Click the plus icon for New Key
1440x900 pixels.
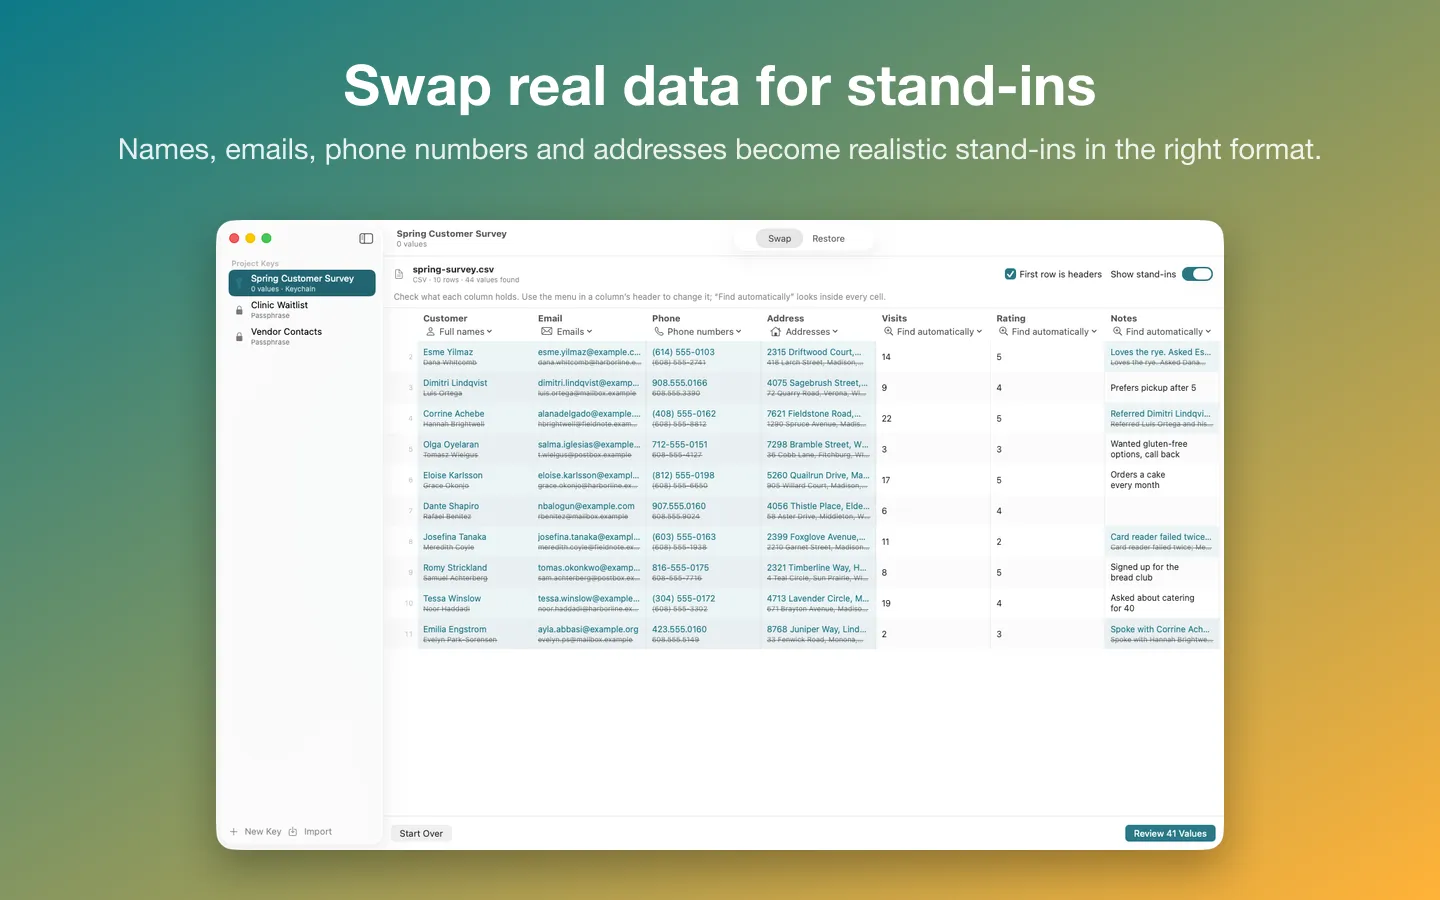[x=234, y=832]
